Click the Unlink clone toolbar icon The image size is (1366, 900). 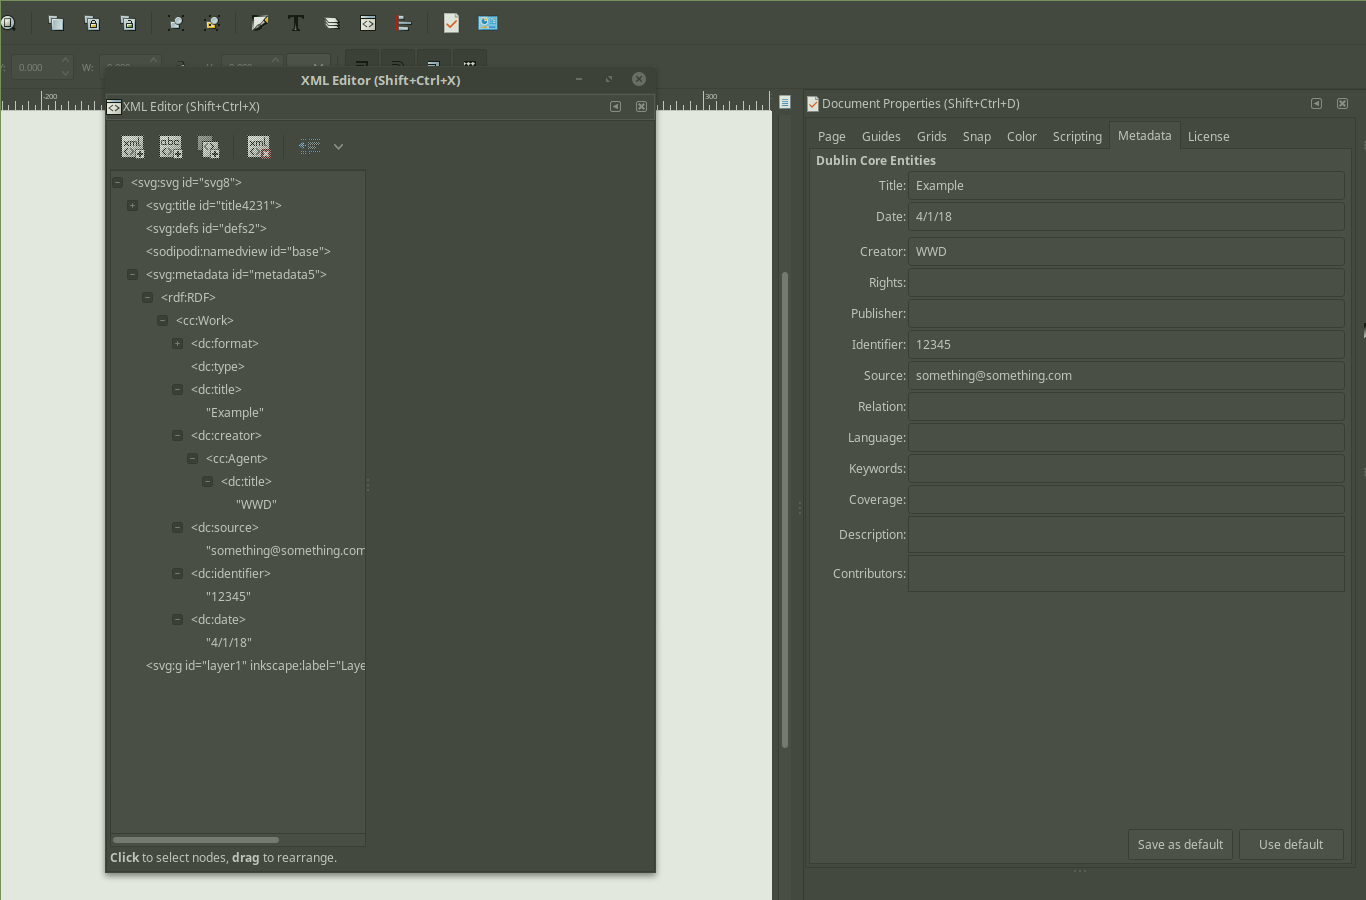point(128,22)
